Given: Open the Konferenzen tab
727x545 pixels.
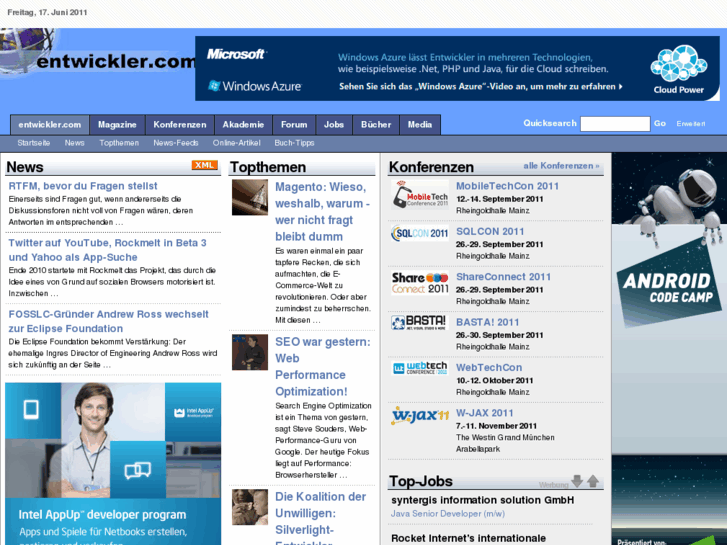Looking at the screenshot, I should pos(180,125).
